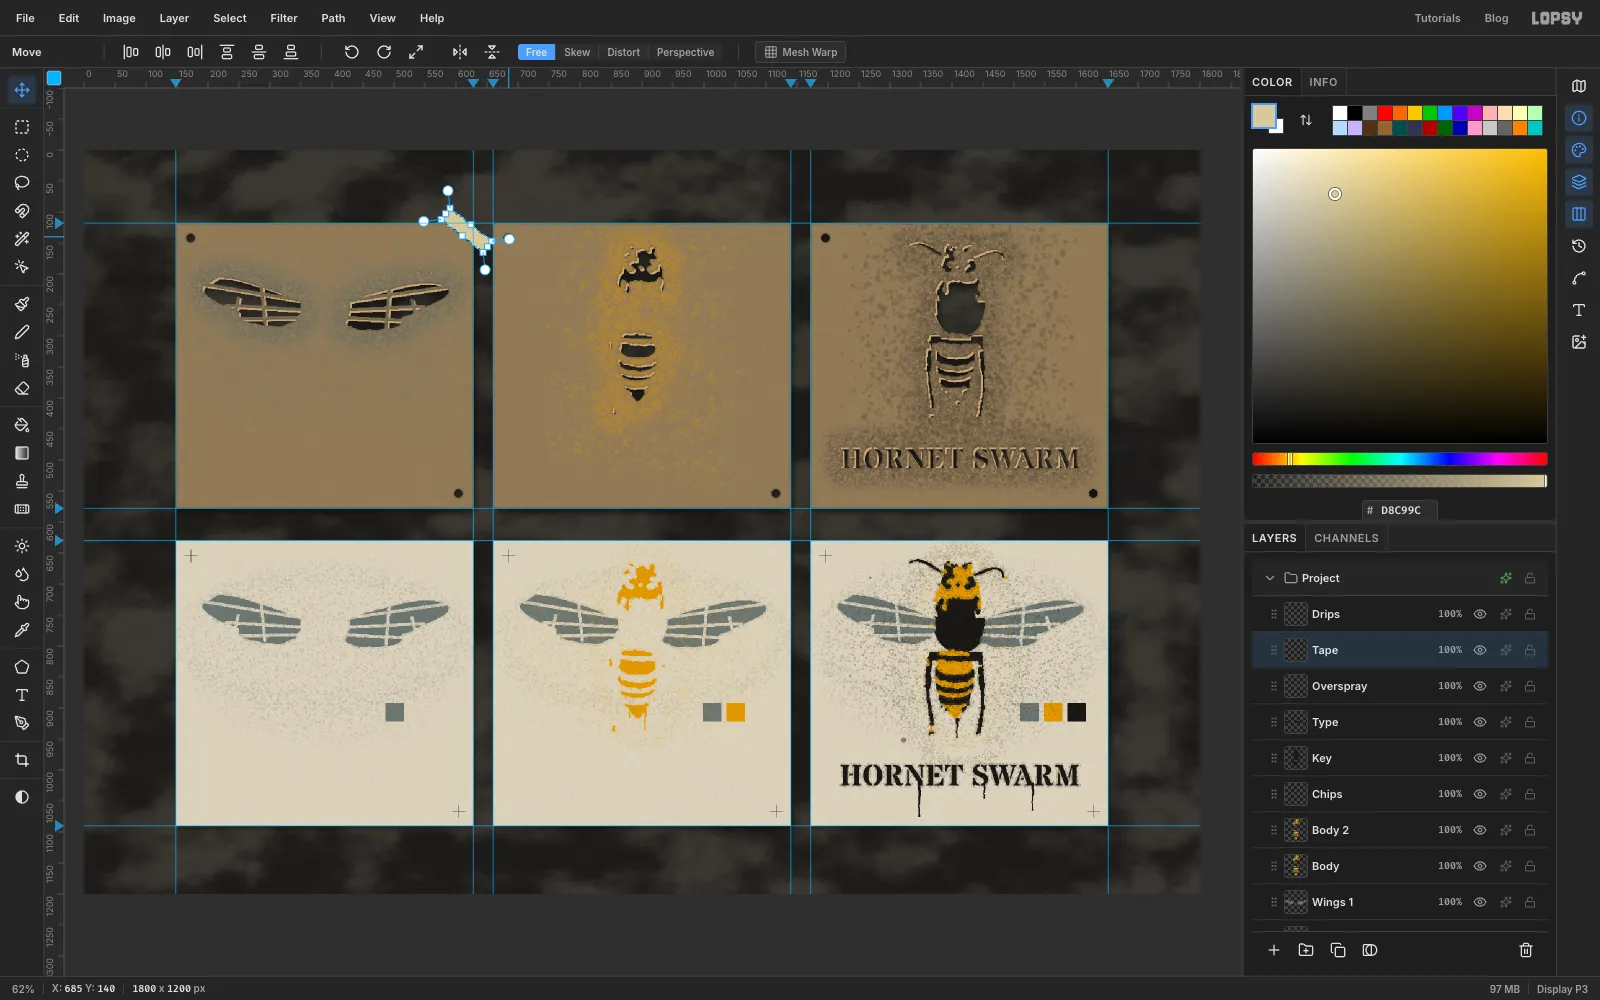
Task: Select the rectangular marquee tool
Action: [x=22, y=127]
